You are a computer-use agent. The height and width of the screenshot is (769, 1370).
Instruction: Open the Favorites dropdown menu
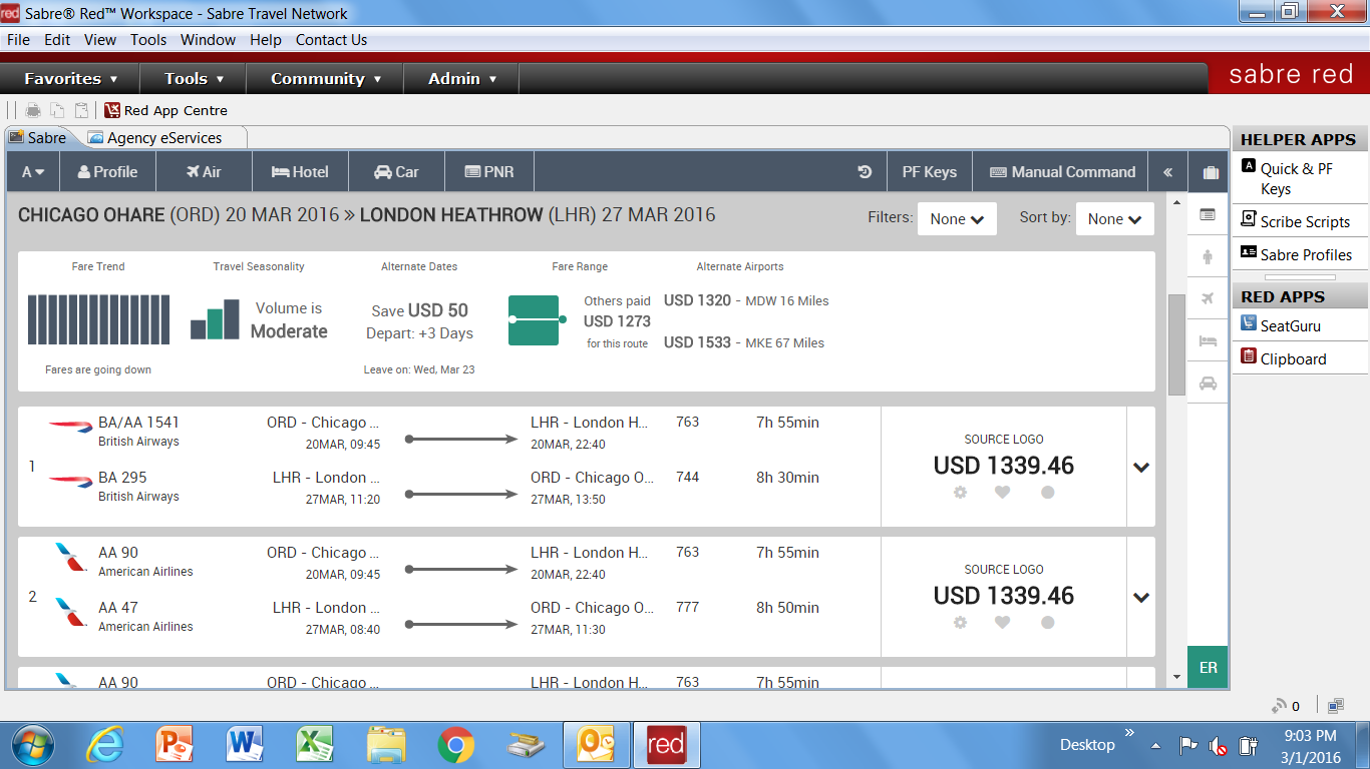(70, 78)
